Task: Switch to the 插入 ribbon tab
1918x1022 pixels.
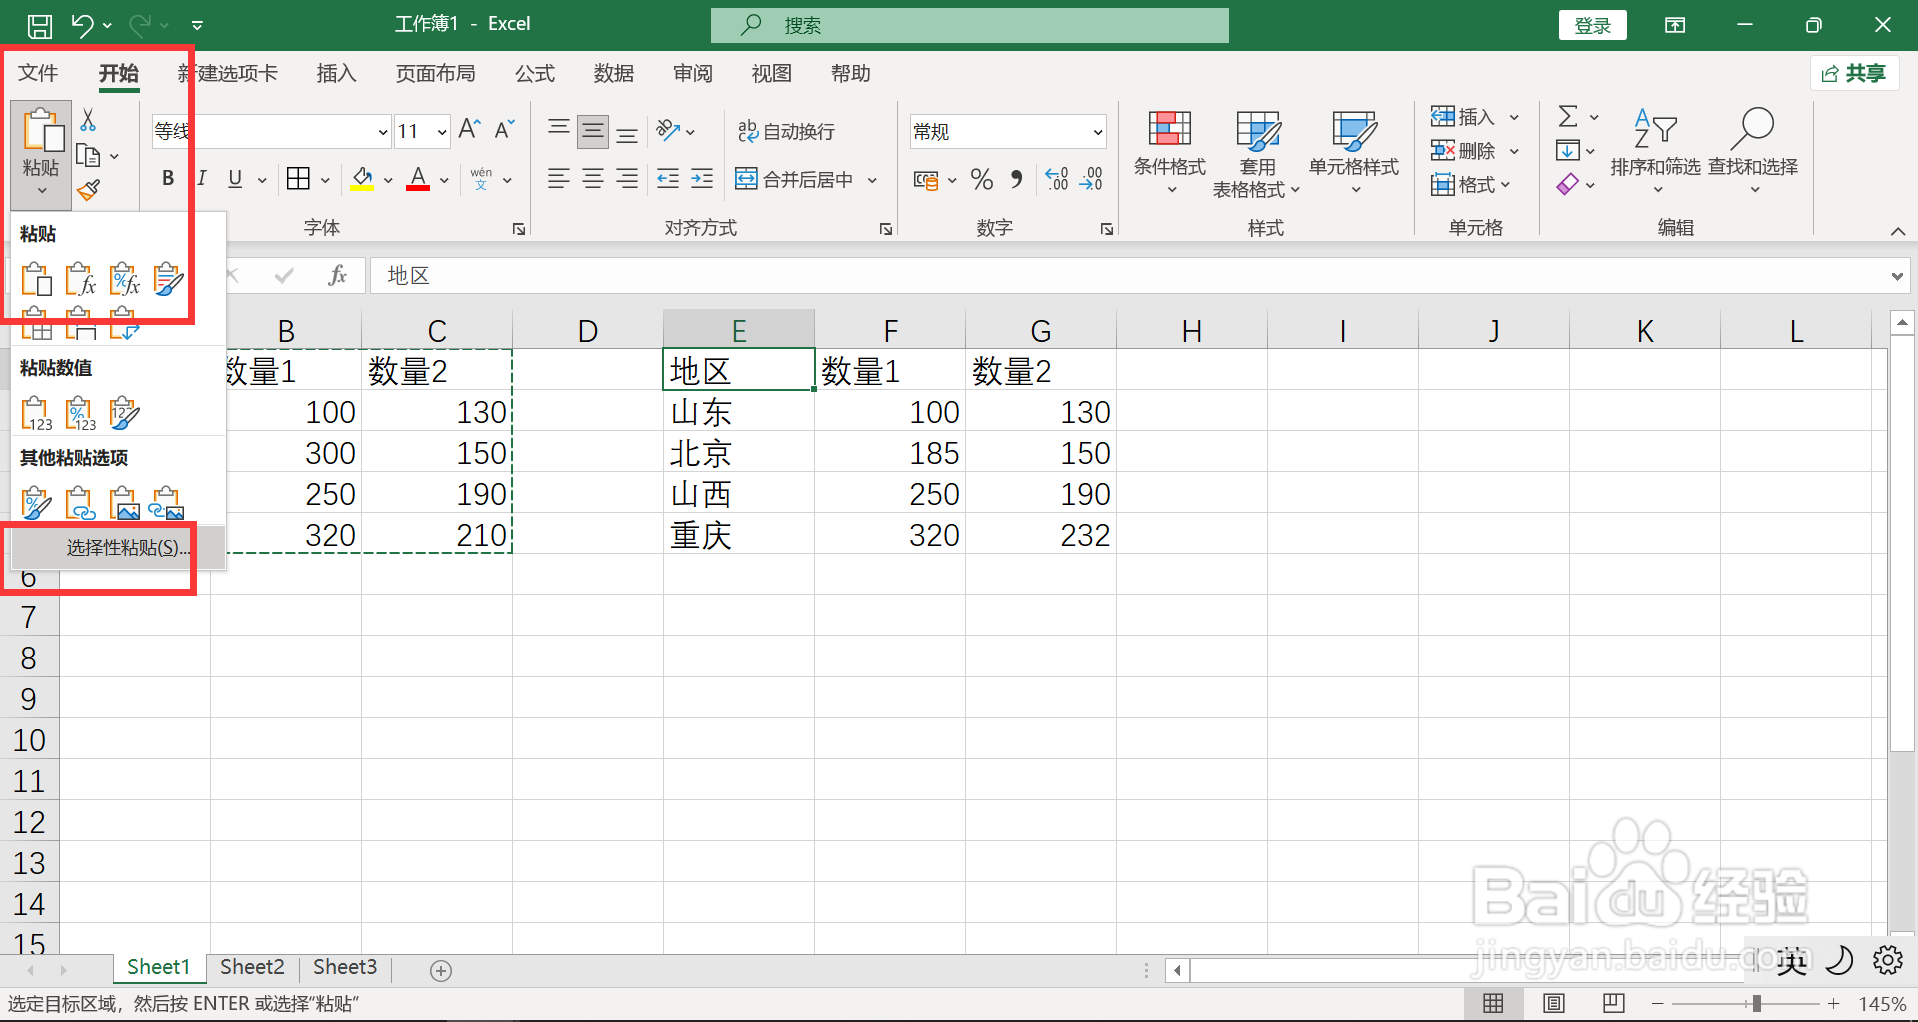Action: (x=336, y=73)
